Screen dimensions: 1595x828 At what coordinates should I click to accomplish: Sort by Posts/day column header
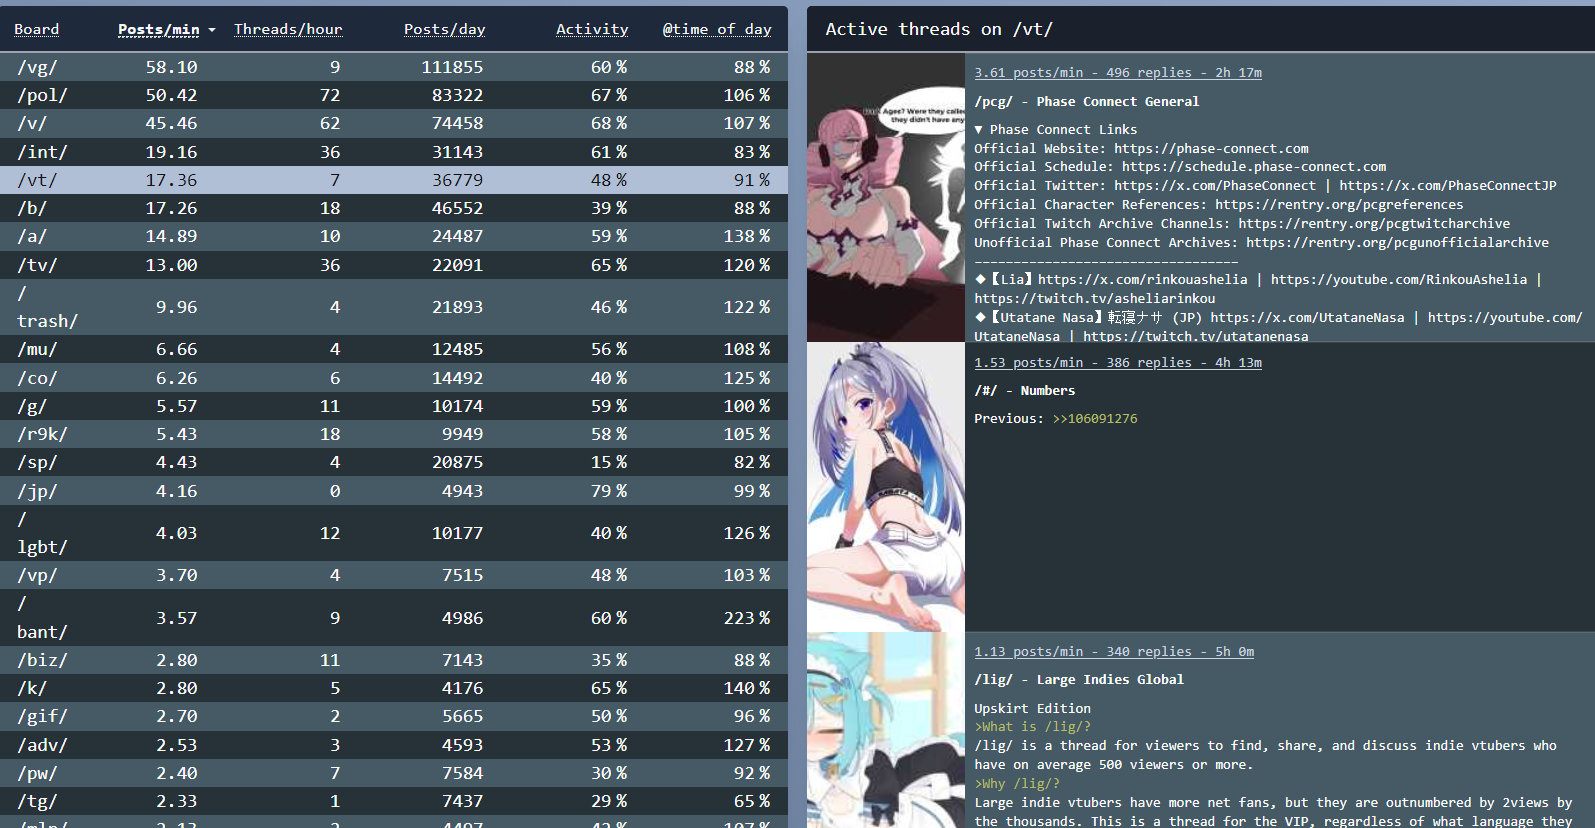[x=444, y=29]
